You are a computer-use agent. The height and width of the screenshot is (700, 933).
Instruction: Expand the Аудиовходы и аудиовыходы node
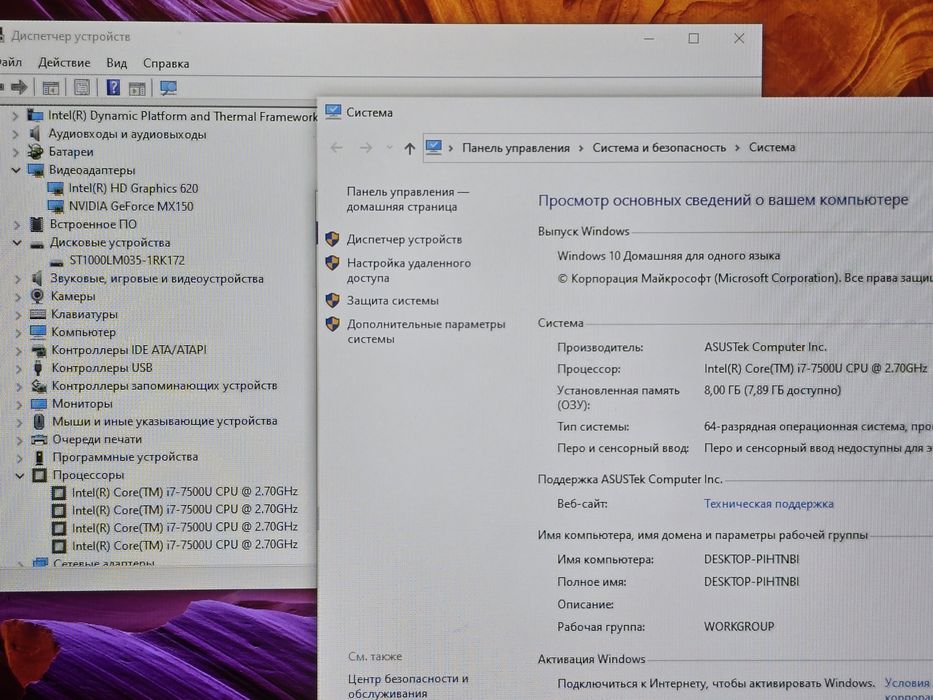click(16, 135)
